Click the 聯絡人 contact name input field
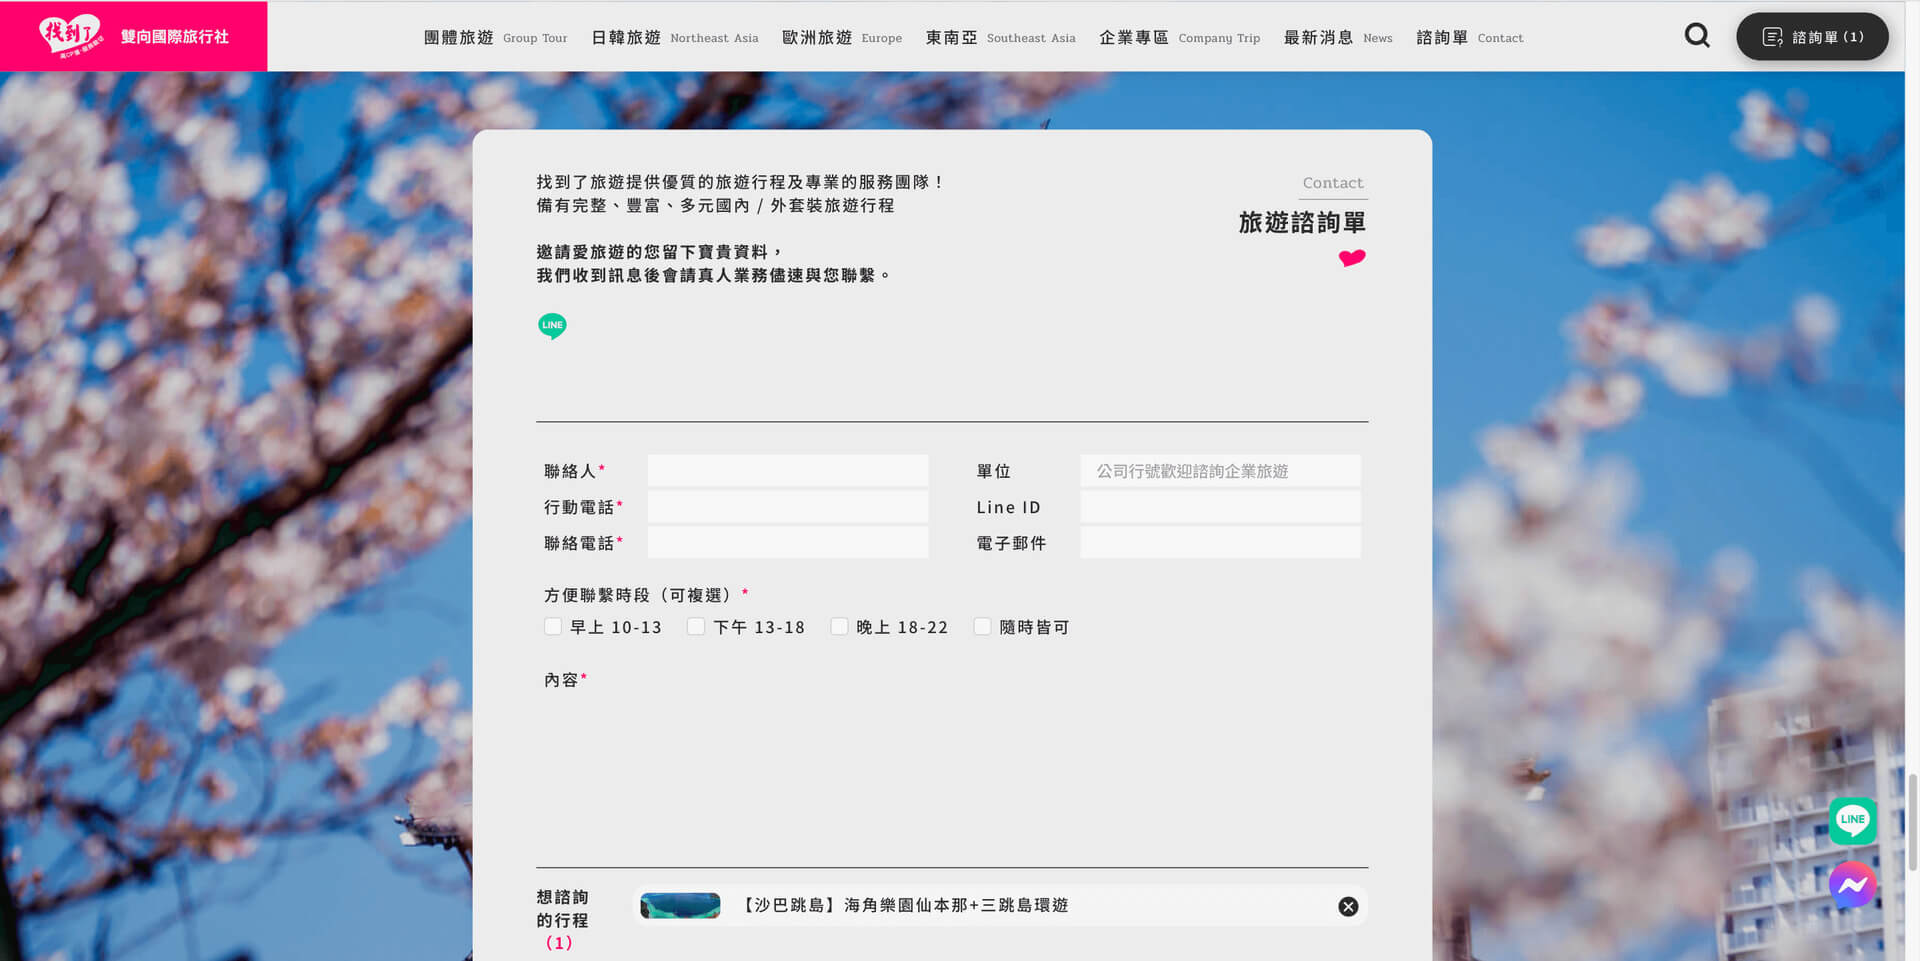The width and height of the screenshot is (1920, 961). 787,470
